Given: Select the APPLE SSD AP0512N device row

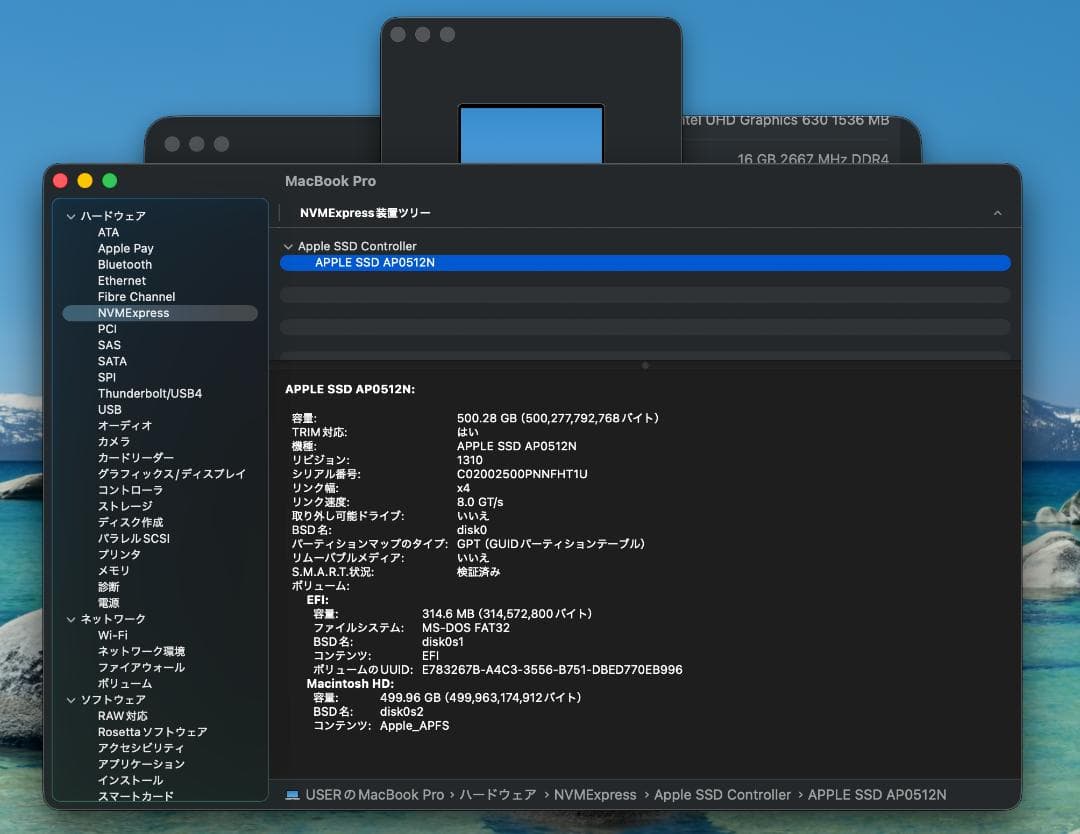Looking at the screenshot, I should [645, 263].
